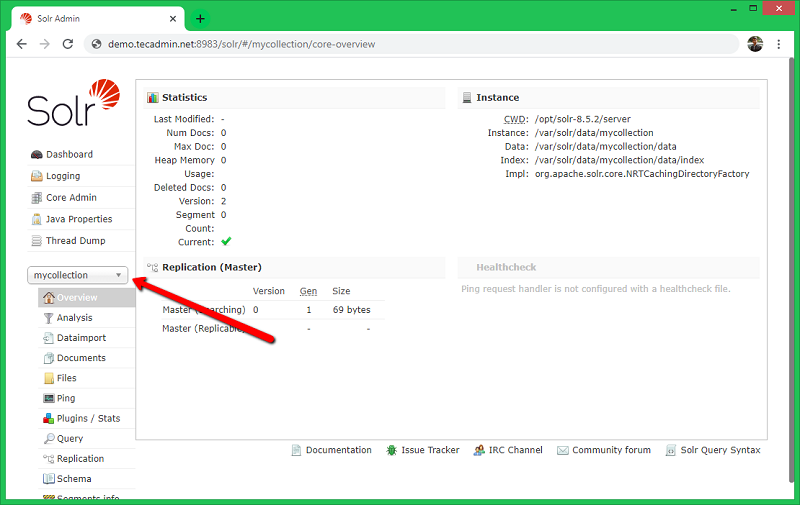Open the Dashboard icon in sidebar
The width and height of the screenshot is (800, 505).
37,155
